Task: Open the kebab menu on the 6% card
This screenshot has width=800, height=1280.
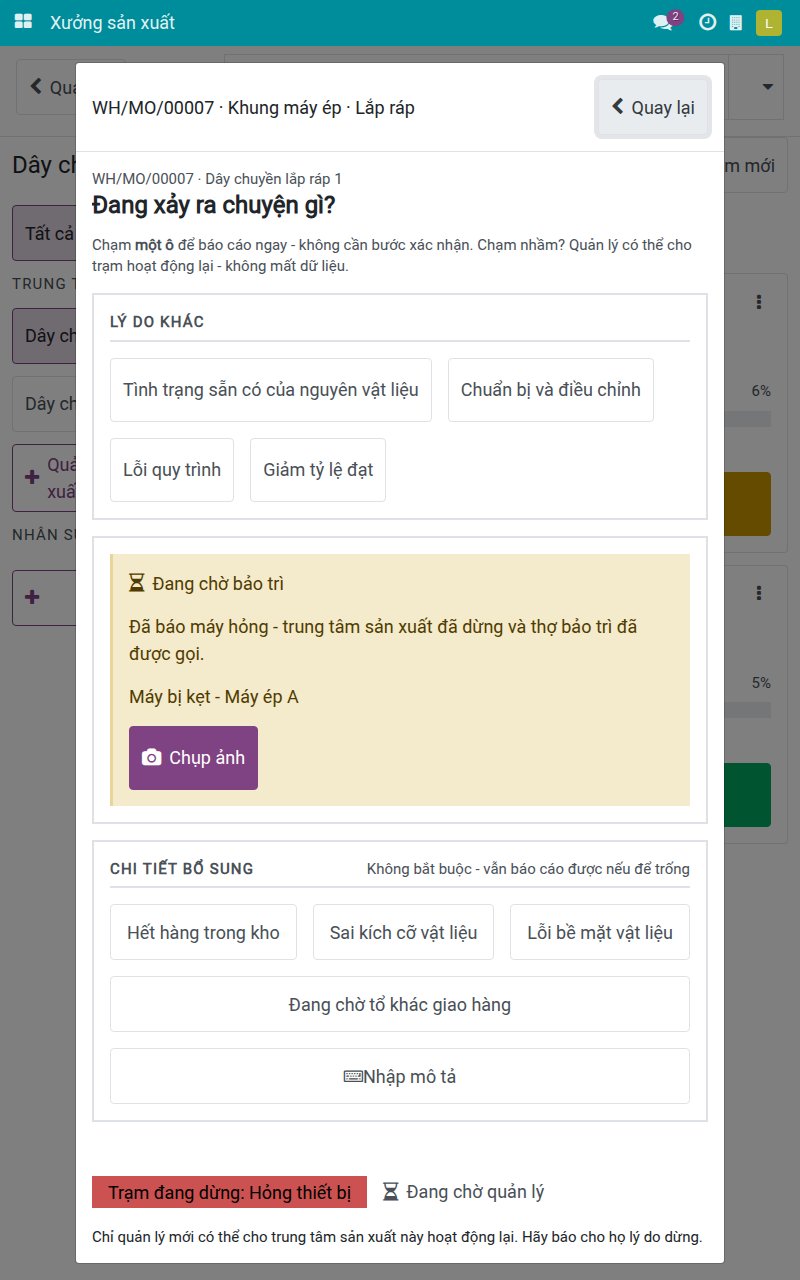Action: tap(759, 302)
